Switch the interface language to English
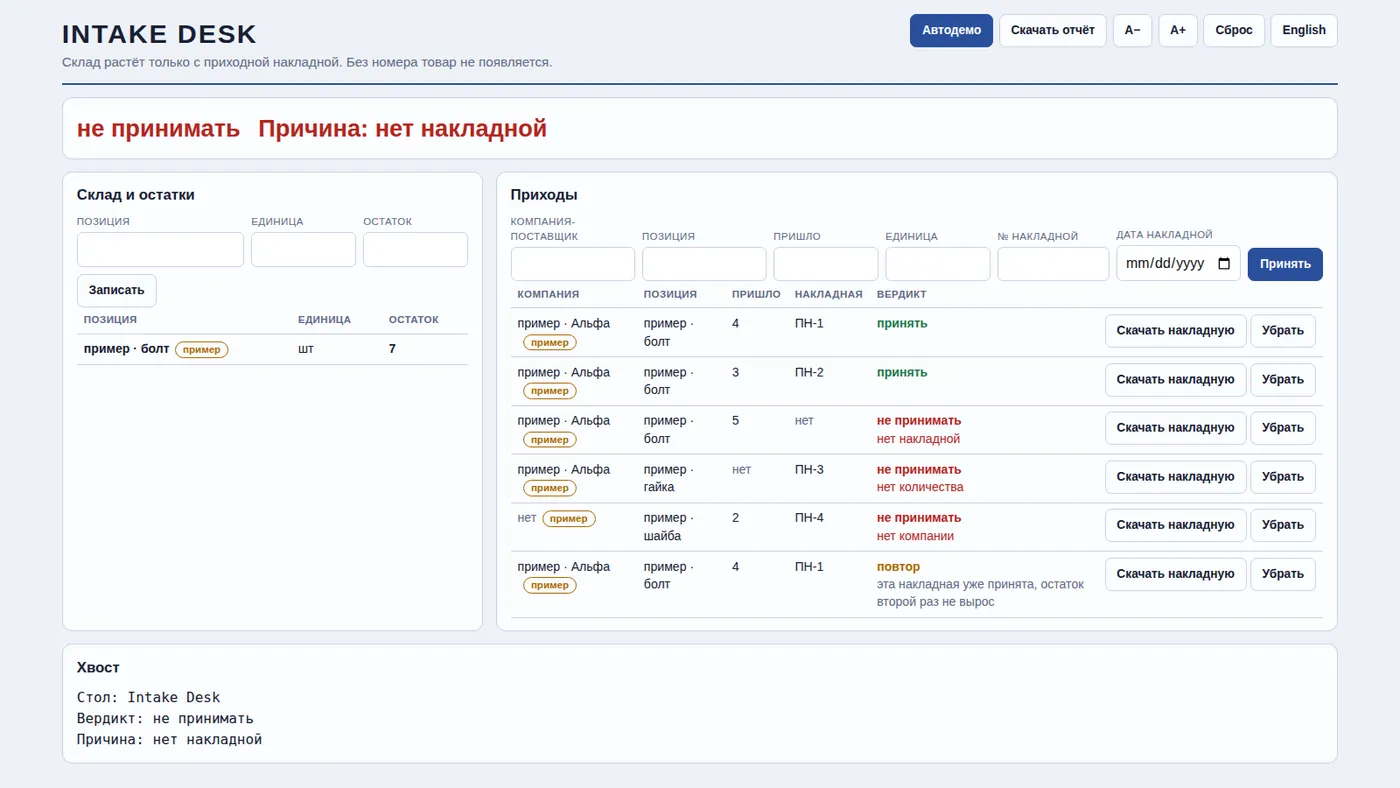Image resolution: width=1400 pixels, height=788 pixels. click(x=1304, y=30)
